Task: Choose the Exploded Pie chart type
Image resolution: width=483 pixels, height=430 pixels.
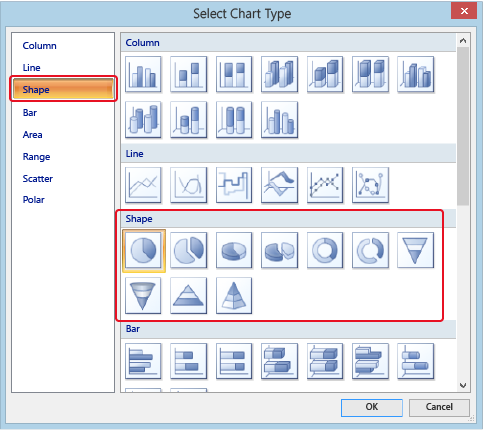Action: [x=189, y=251]
